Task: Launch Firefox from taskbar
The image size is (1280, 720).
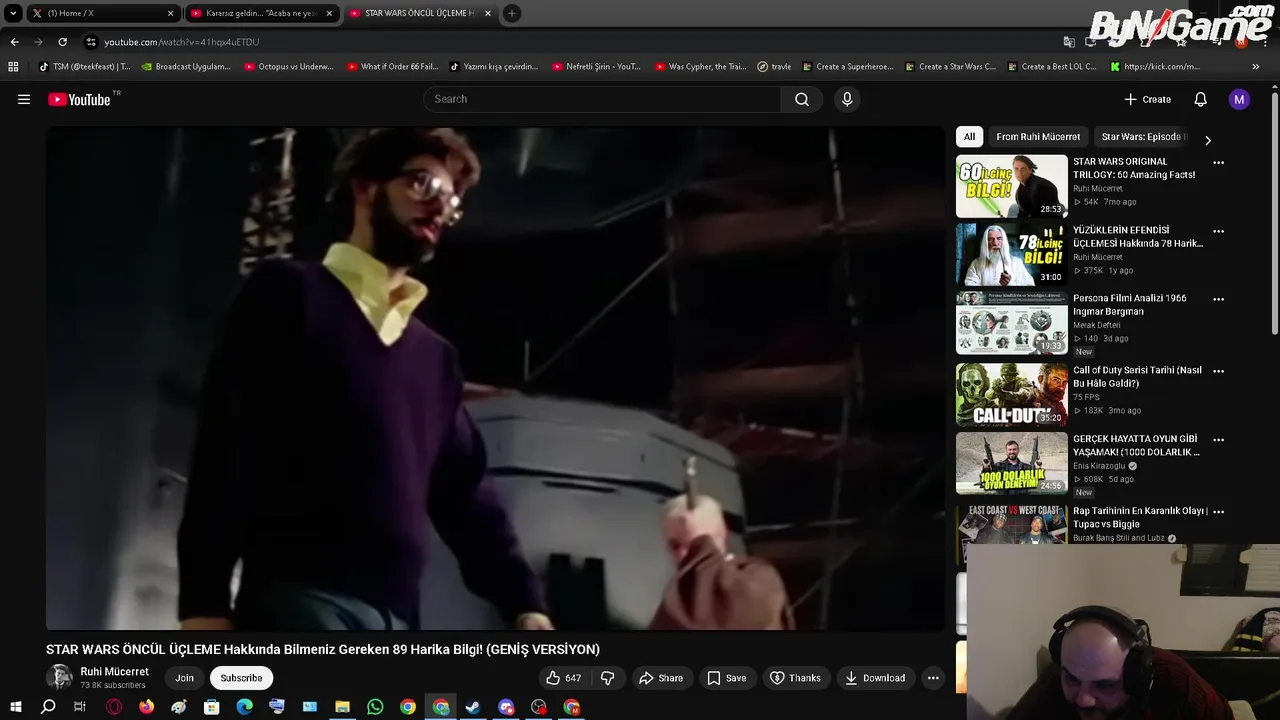Action: point(146,707)
